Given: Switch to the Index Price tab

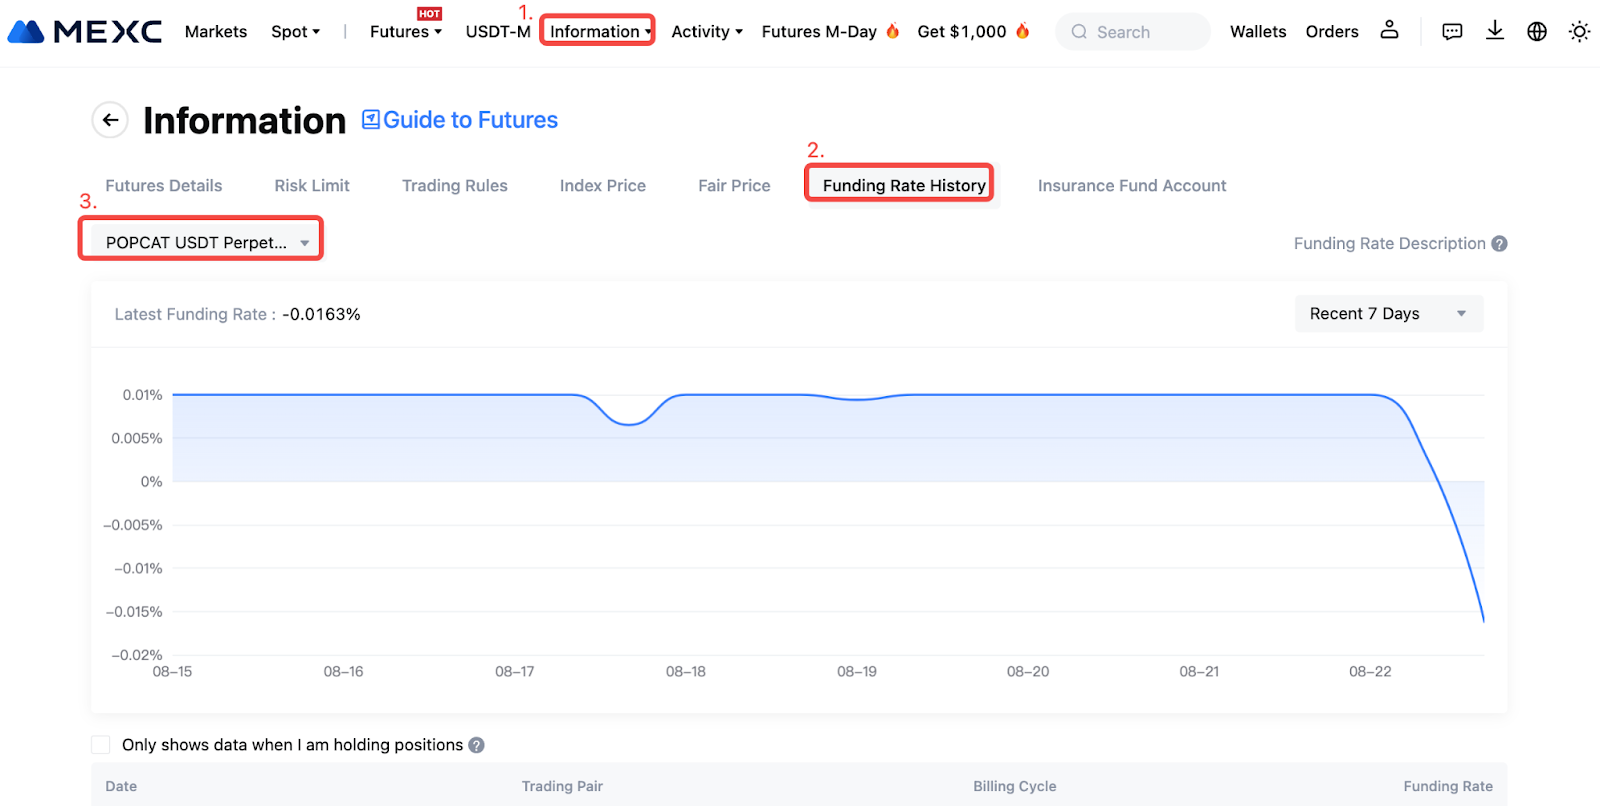Looking at the screenshot, I should point(603,186).
